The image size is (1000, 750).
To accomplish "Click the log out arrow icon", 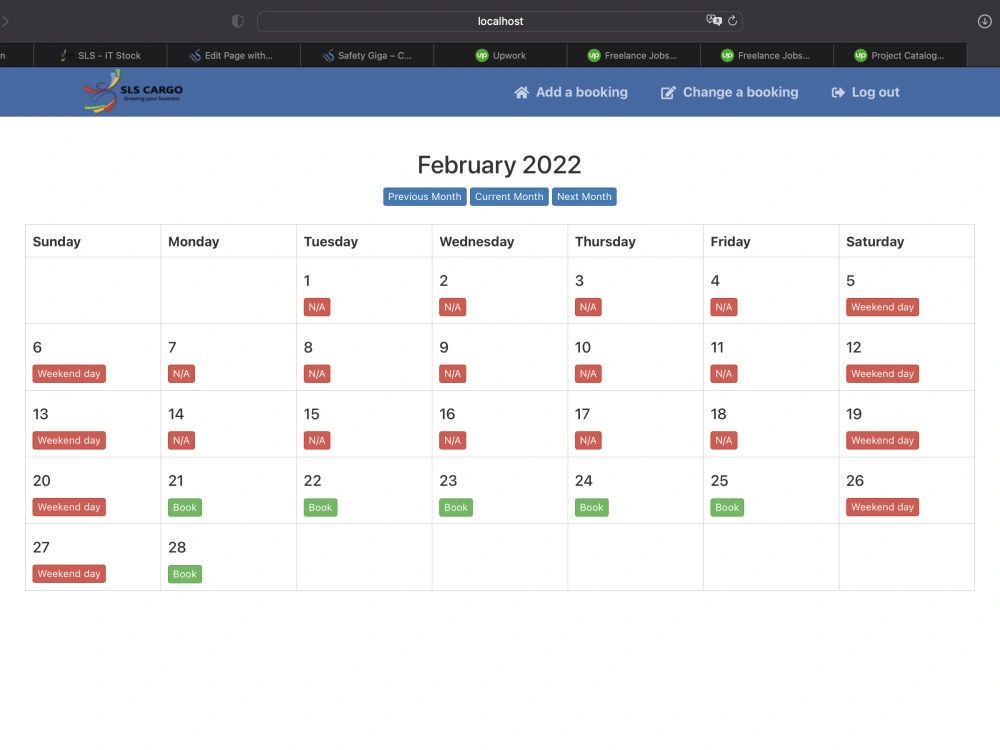I will (838, 92).
